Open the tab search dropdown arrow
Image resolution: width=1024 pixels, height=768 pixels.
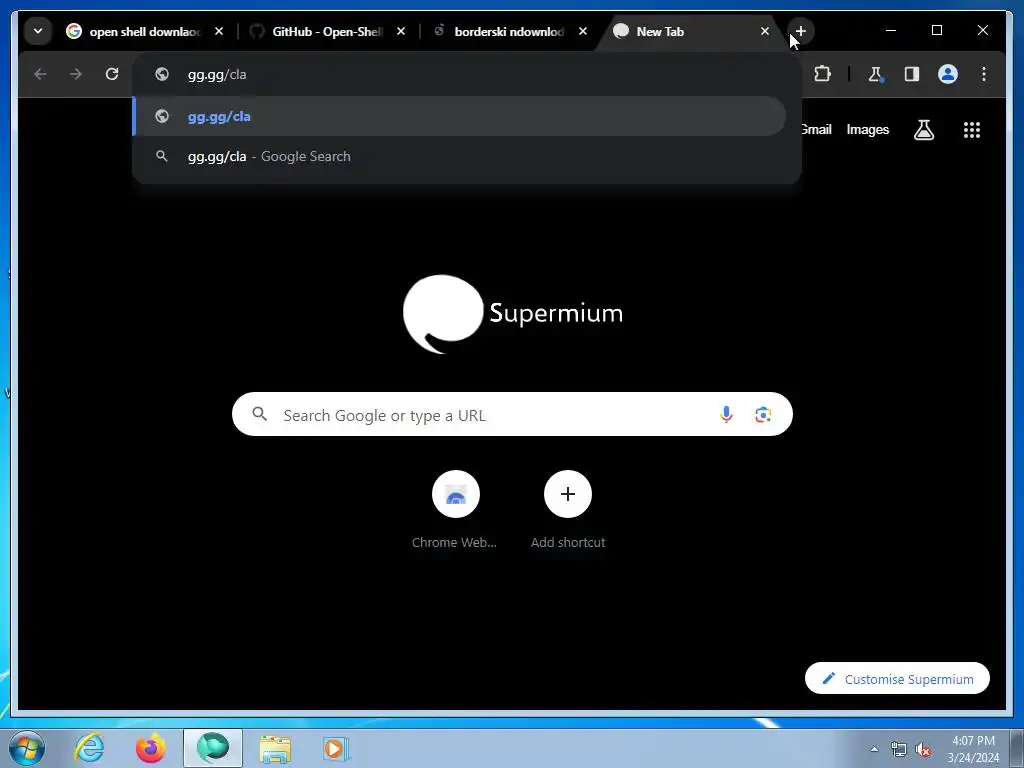pyautogui.click(x=38, y=31)
